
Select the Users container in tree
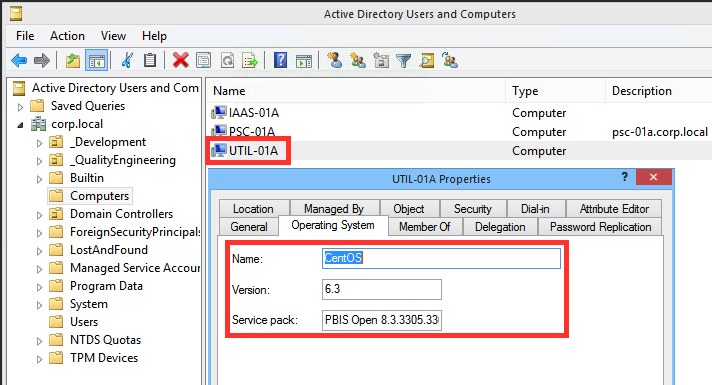(84, 322)
